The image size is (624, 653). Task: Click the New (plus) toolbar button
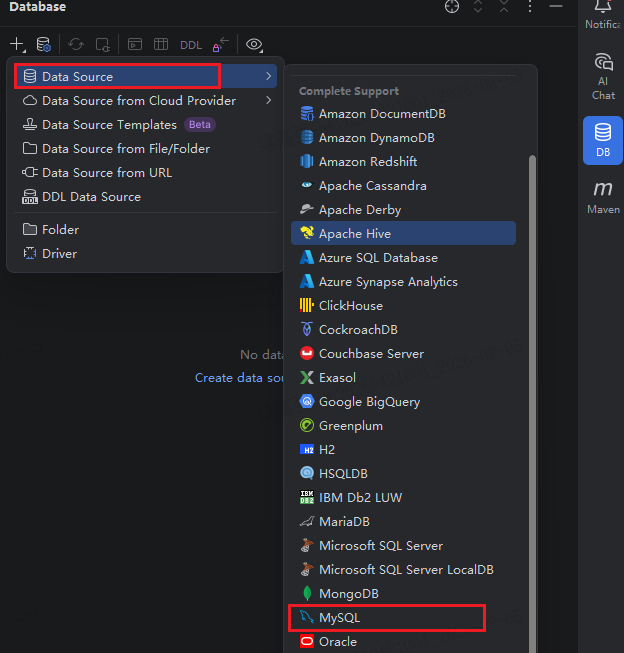(17, 44)
